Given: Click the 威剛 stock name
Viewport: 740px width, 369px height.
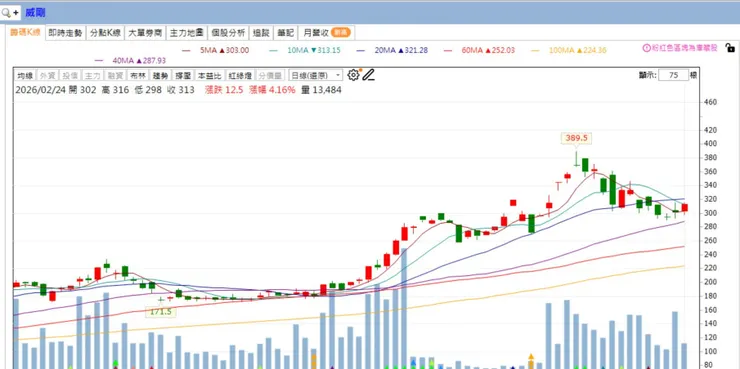Looking at the screenshot, I should (x=35, y=13).
